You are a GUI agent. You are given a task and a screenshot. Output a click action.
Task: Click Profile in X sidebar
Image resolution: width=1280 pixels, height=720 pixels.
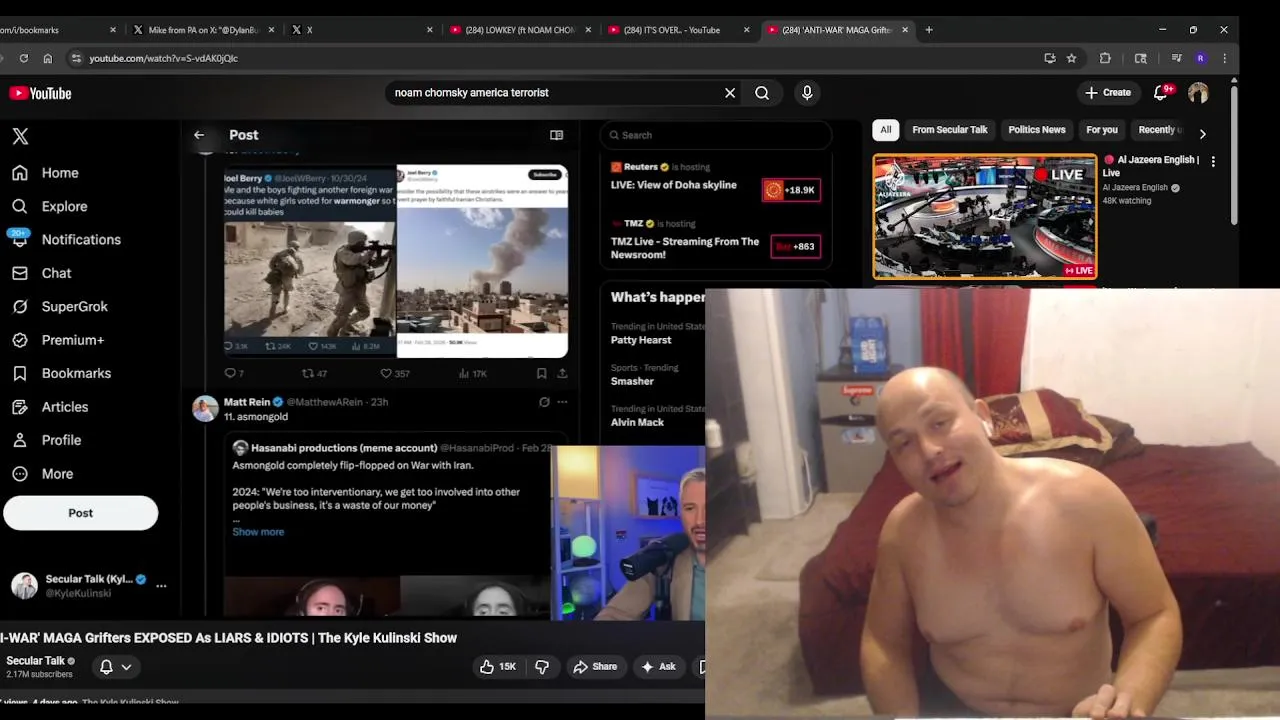click(46, 440)
